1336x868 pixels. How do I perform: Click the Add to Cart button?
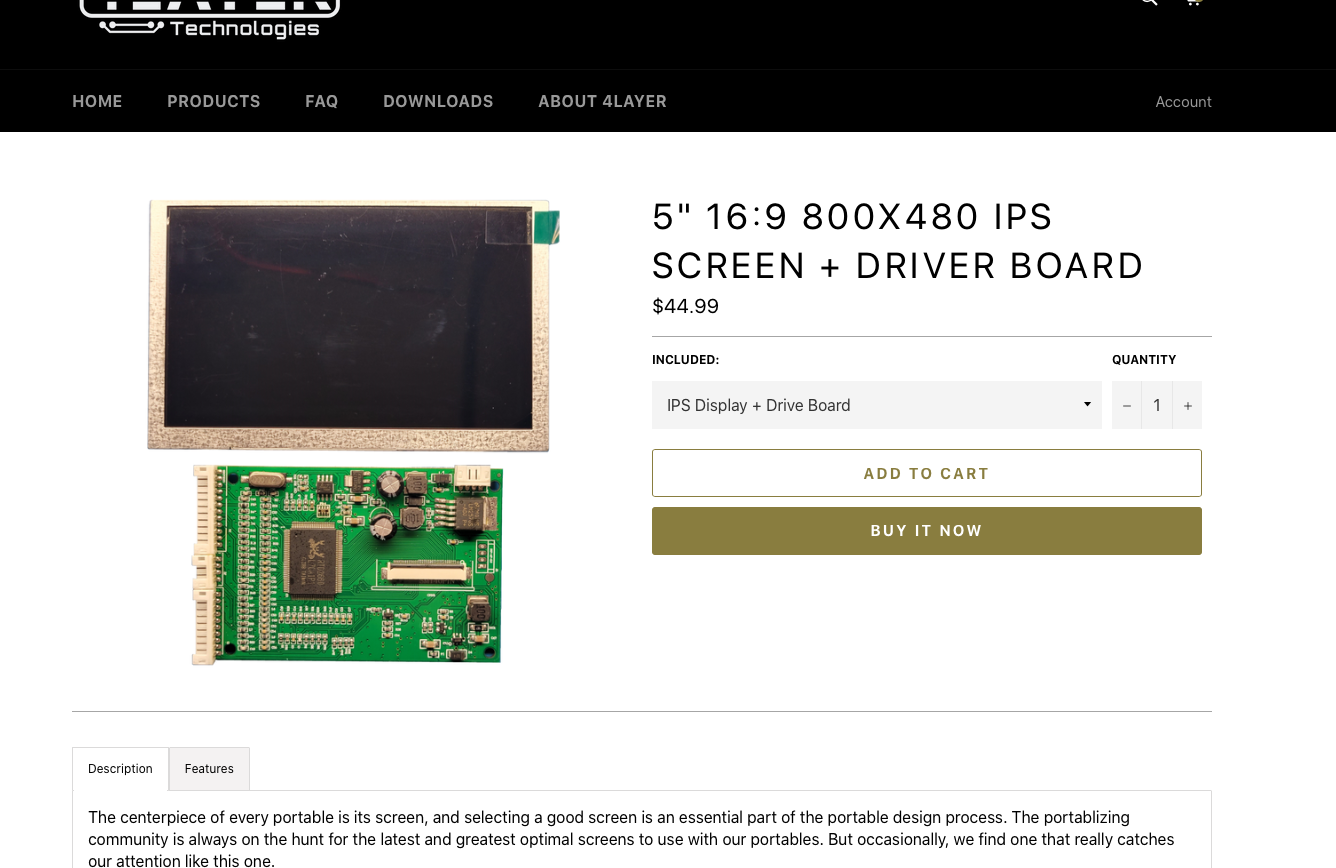tap(927, 473)
